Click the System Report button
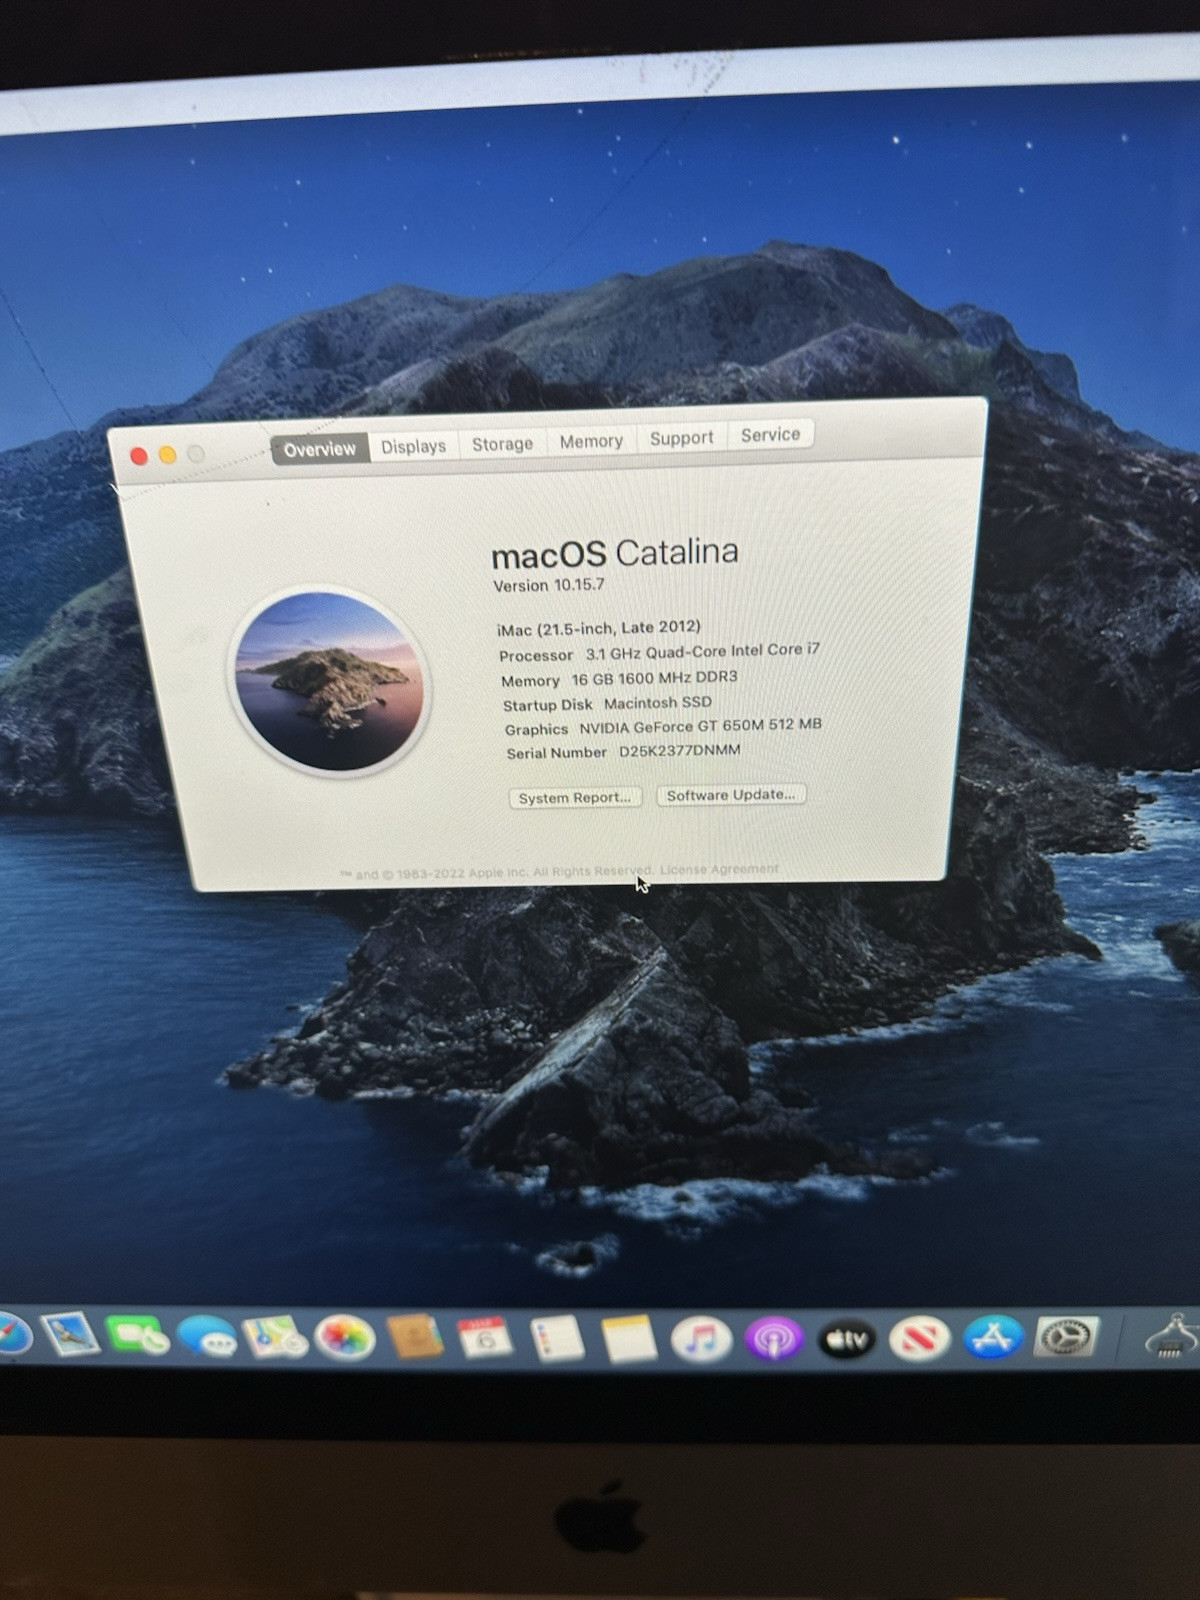The height and width of the screenshot is (1600, 1200). coord(575,798)
